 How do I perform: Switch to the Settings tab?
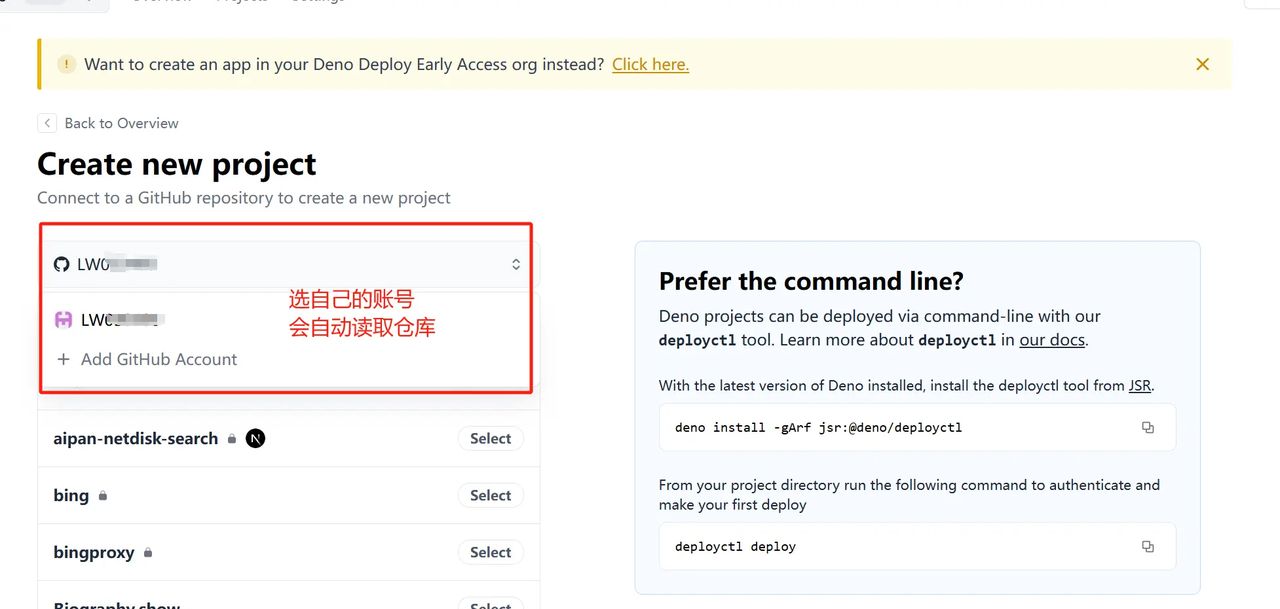pos(316,3)
